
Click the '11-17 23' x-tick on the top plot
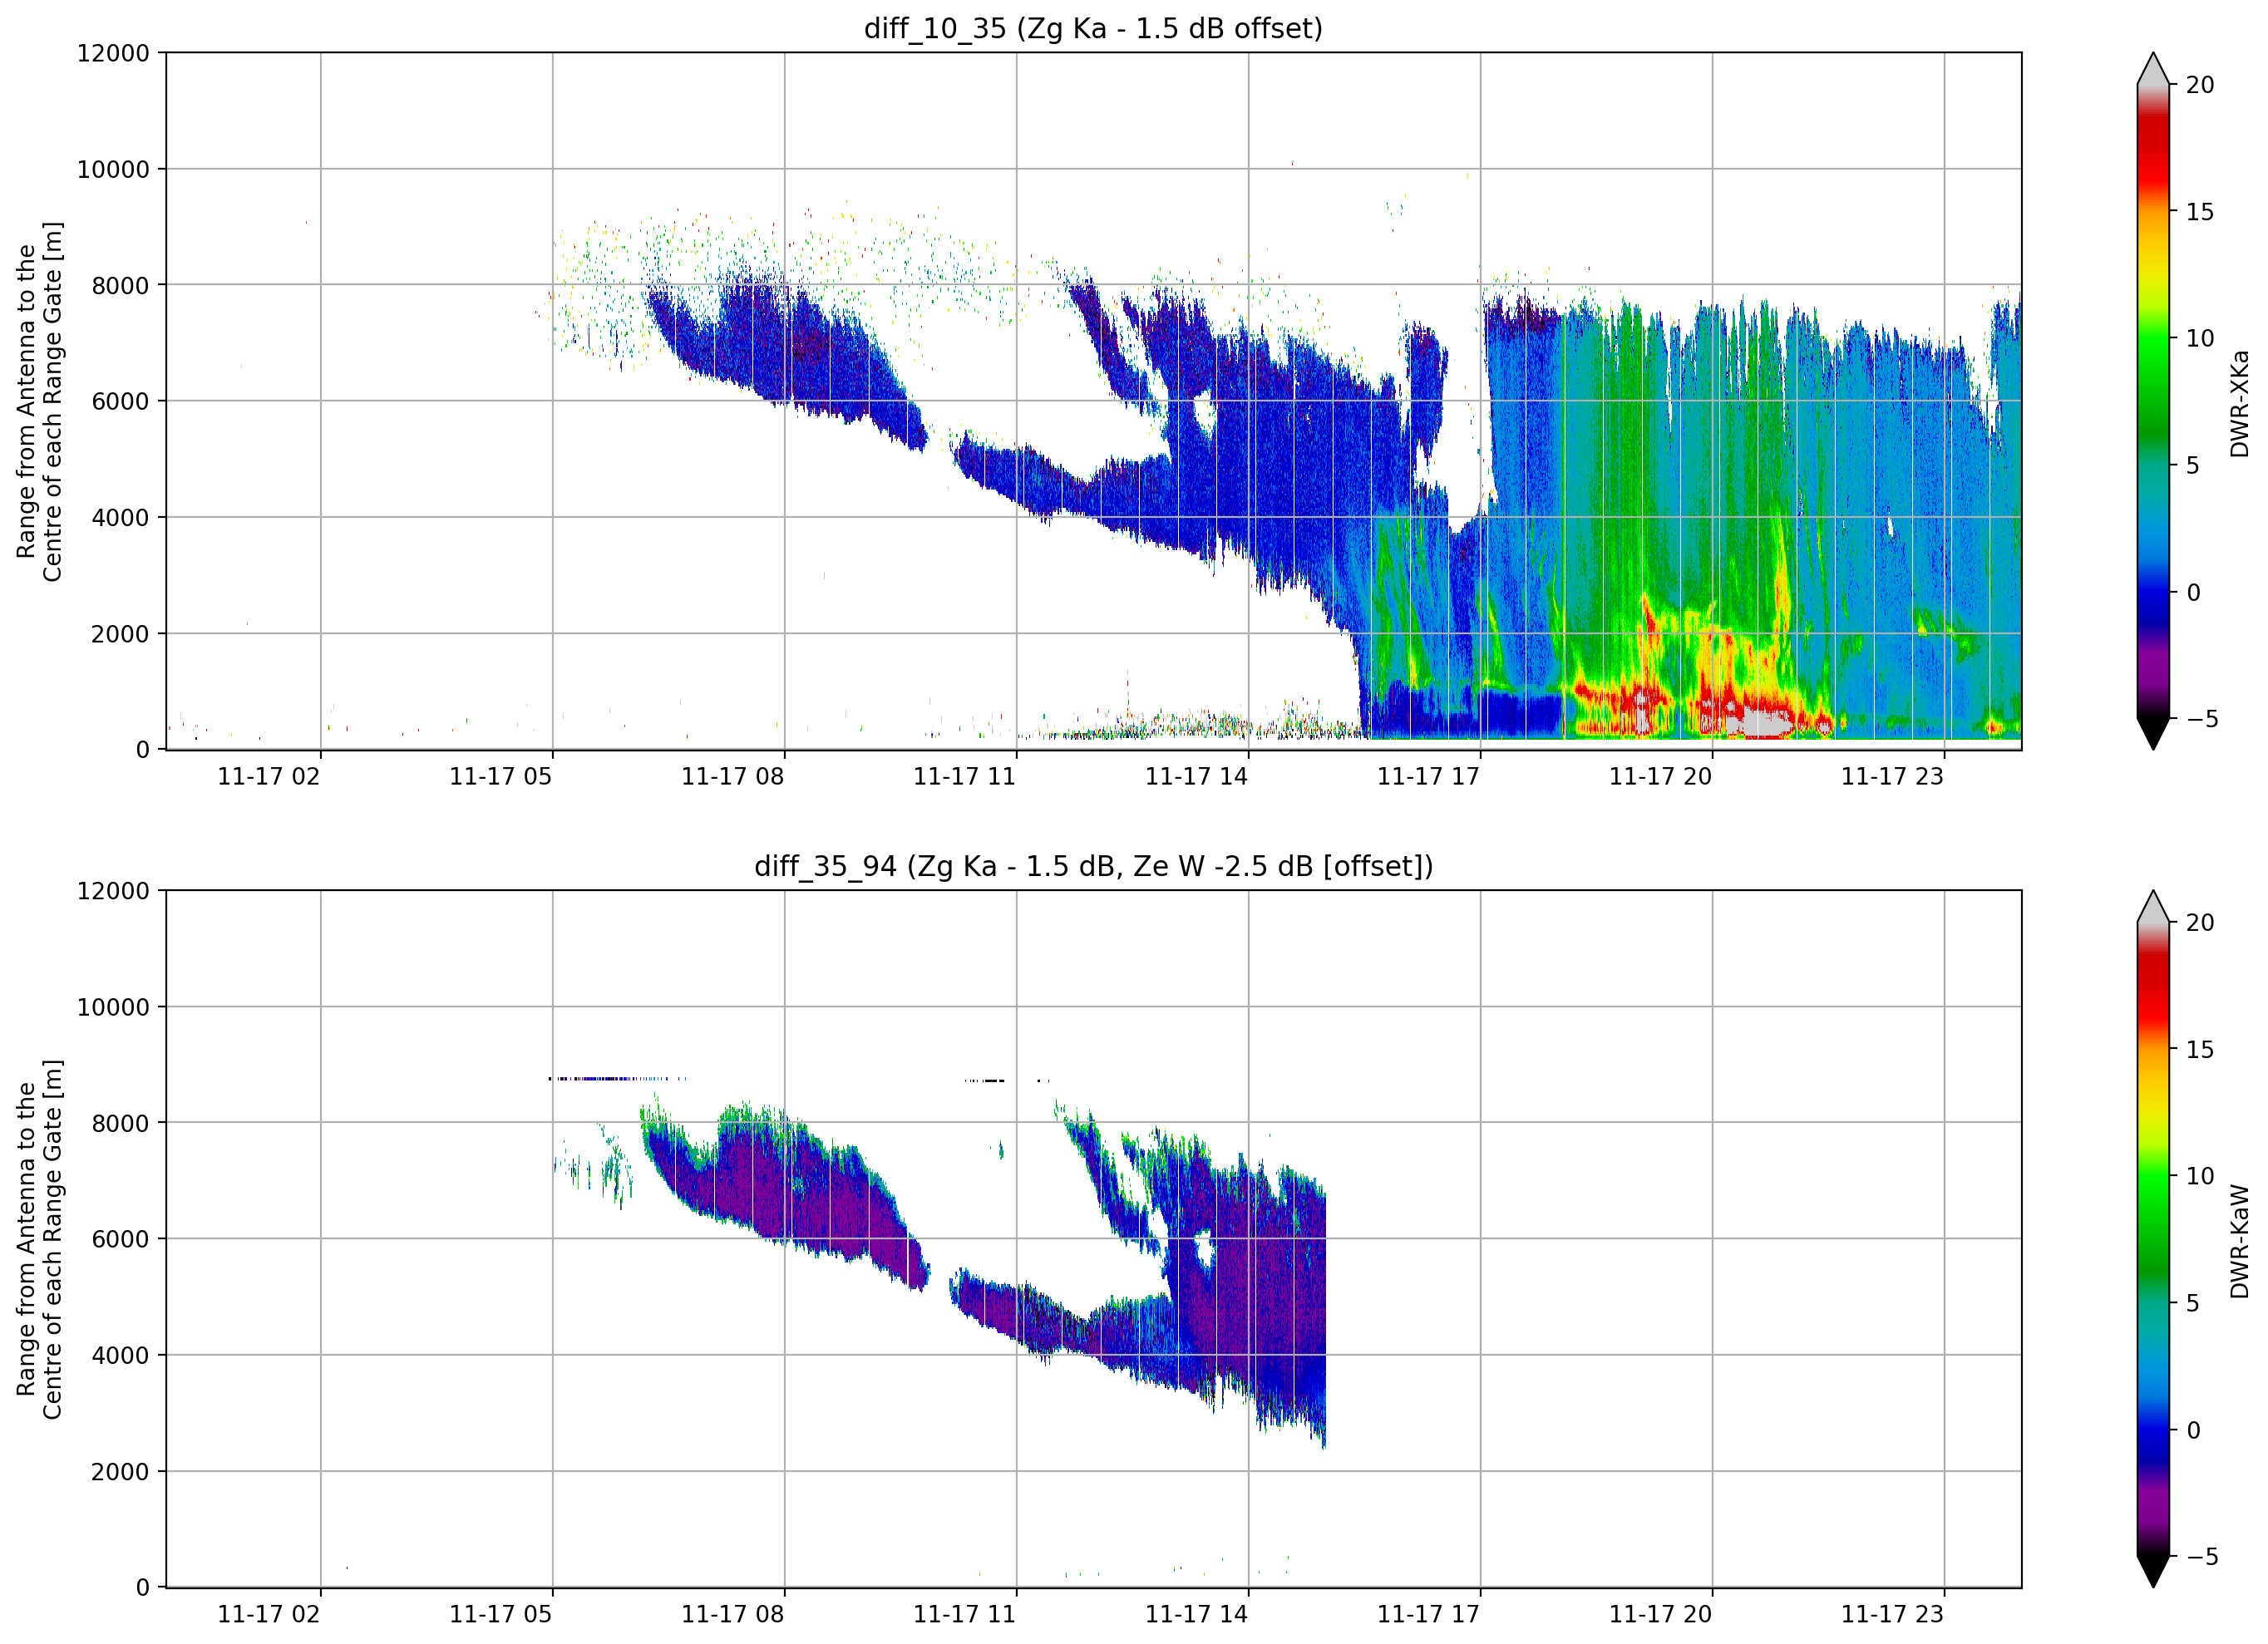point(1893,777)
